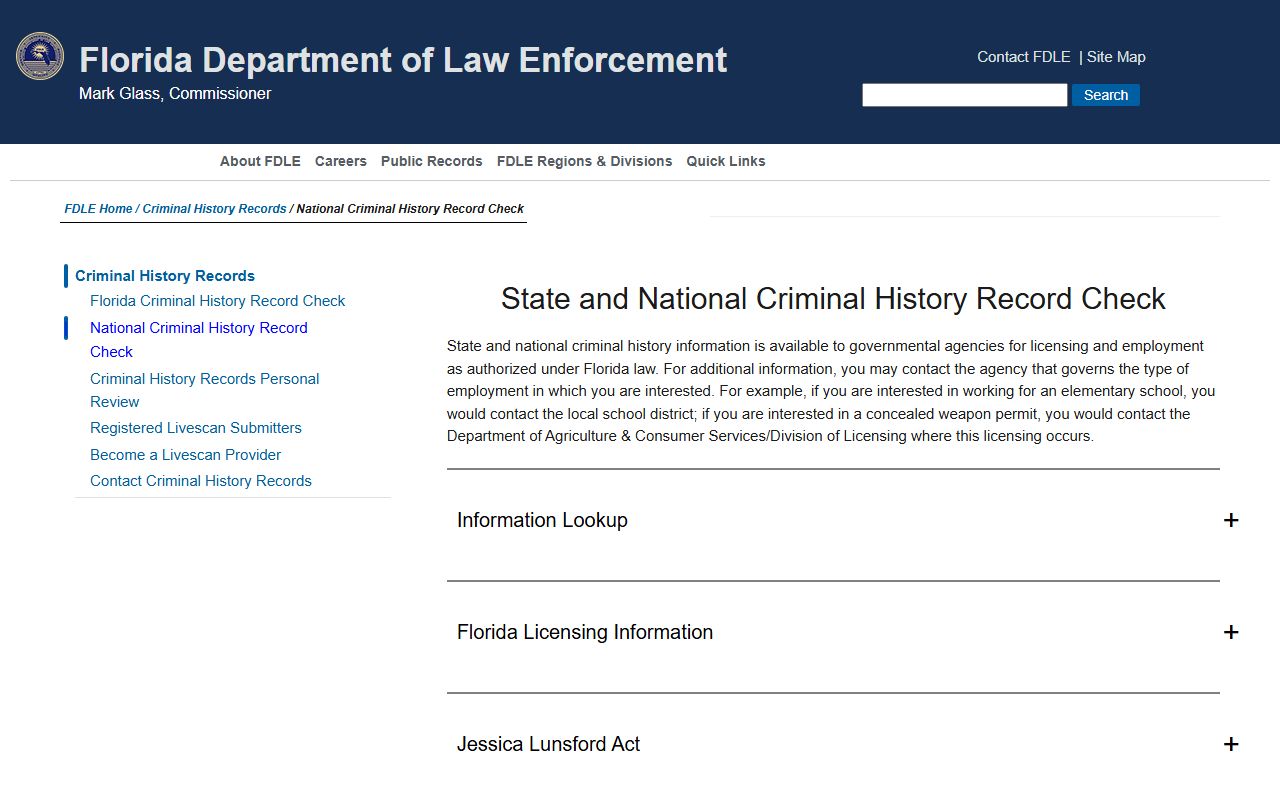Open FDLE Regions & Divisions menu
Image resolution: width=1280 pixels, height=800 pixels.
coord(585,161)
